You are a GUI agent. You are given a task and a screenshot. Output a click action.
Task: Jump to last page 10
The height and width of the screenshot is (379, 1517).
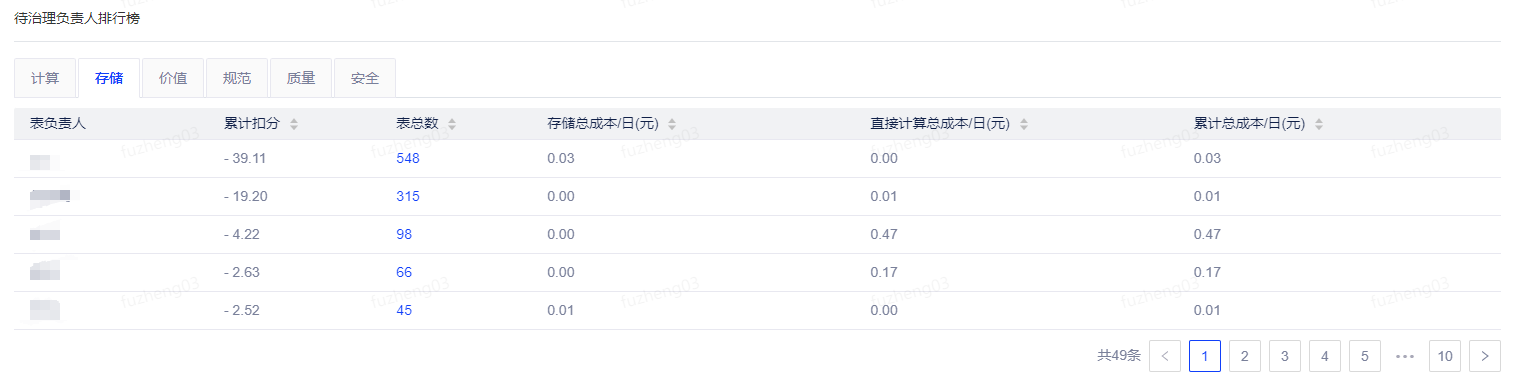[1445, 355]
